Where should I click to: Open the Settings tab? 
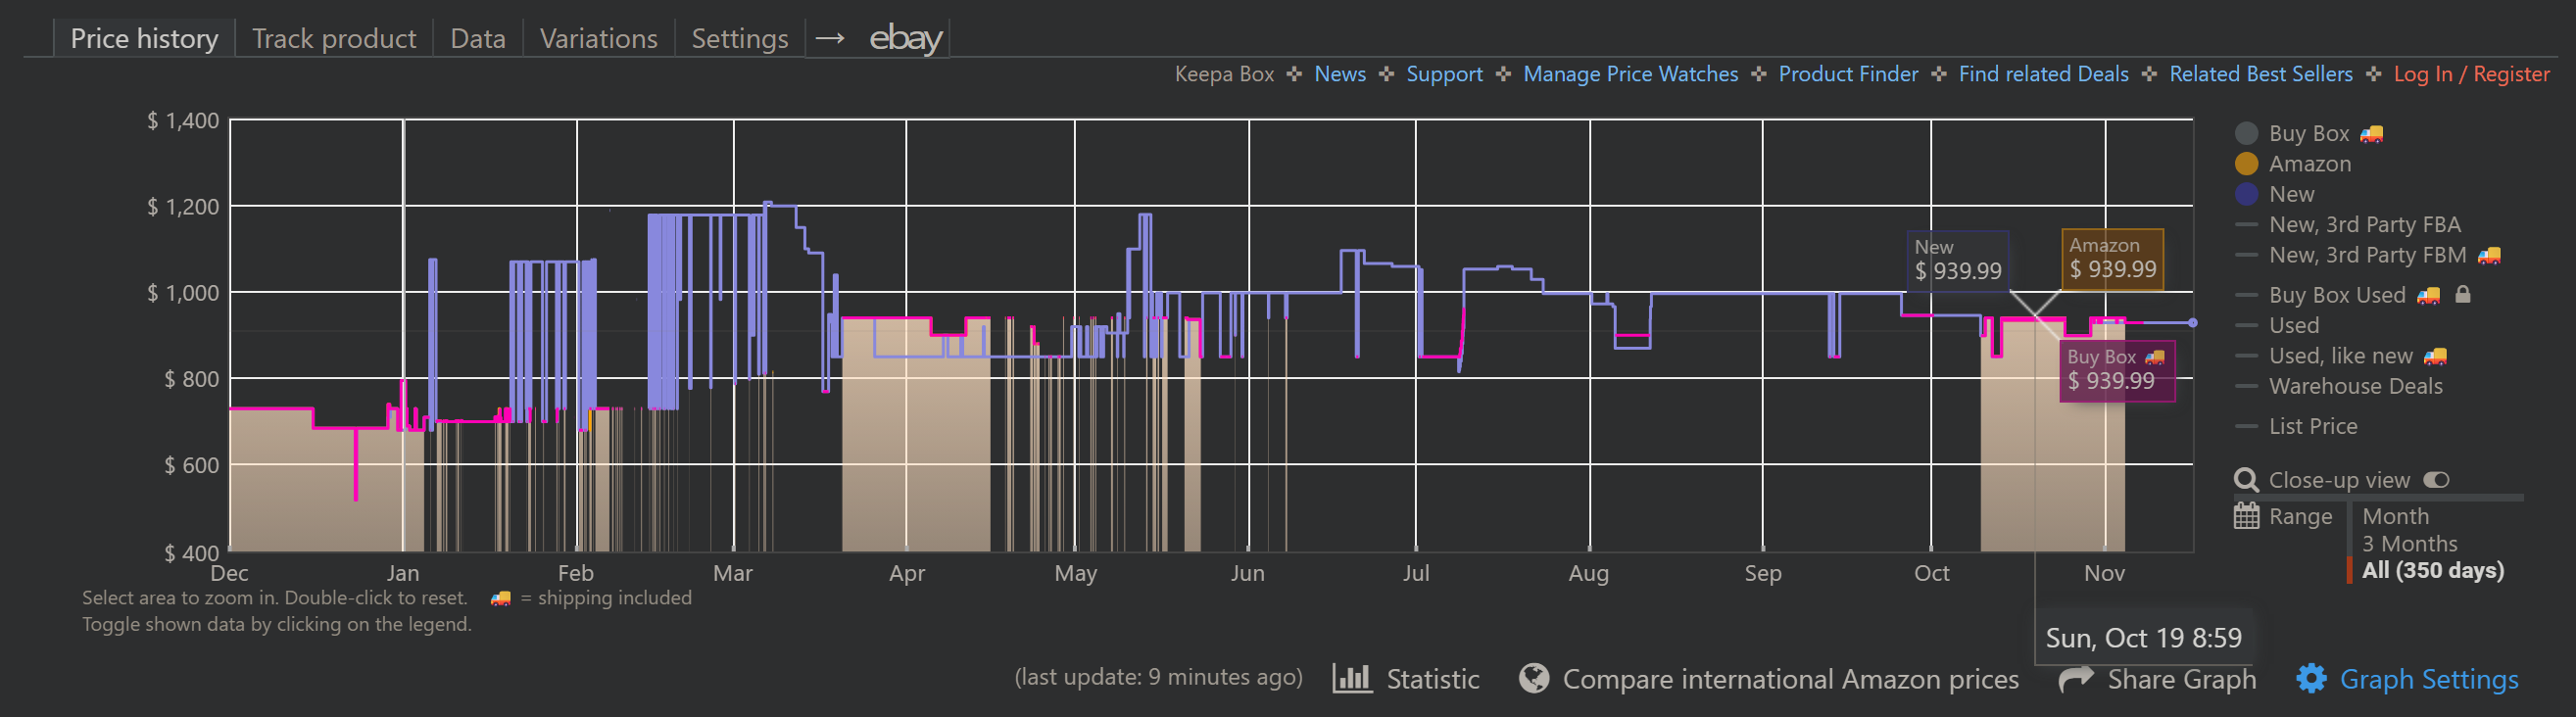coord(740,38)
